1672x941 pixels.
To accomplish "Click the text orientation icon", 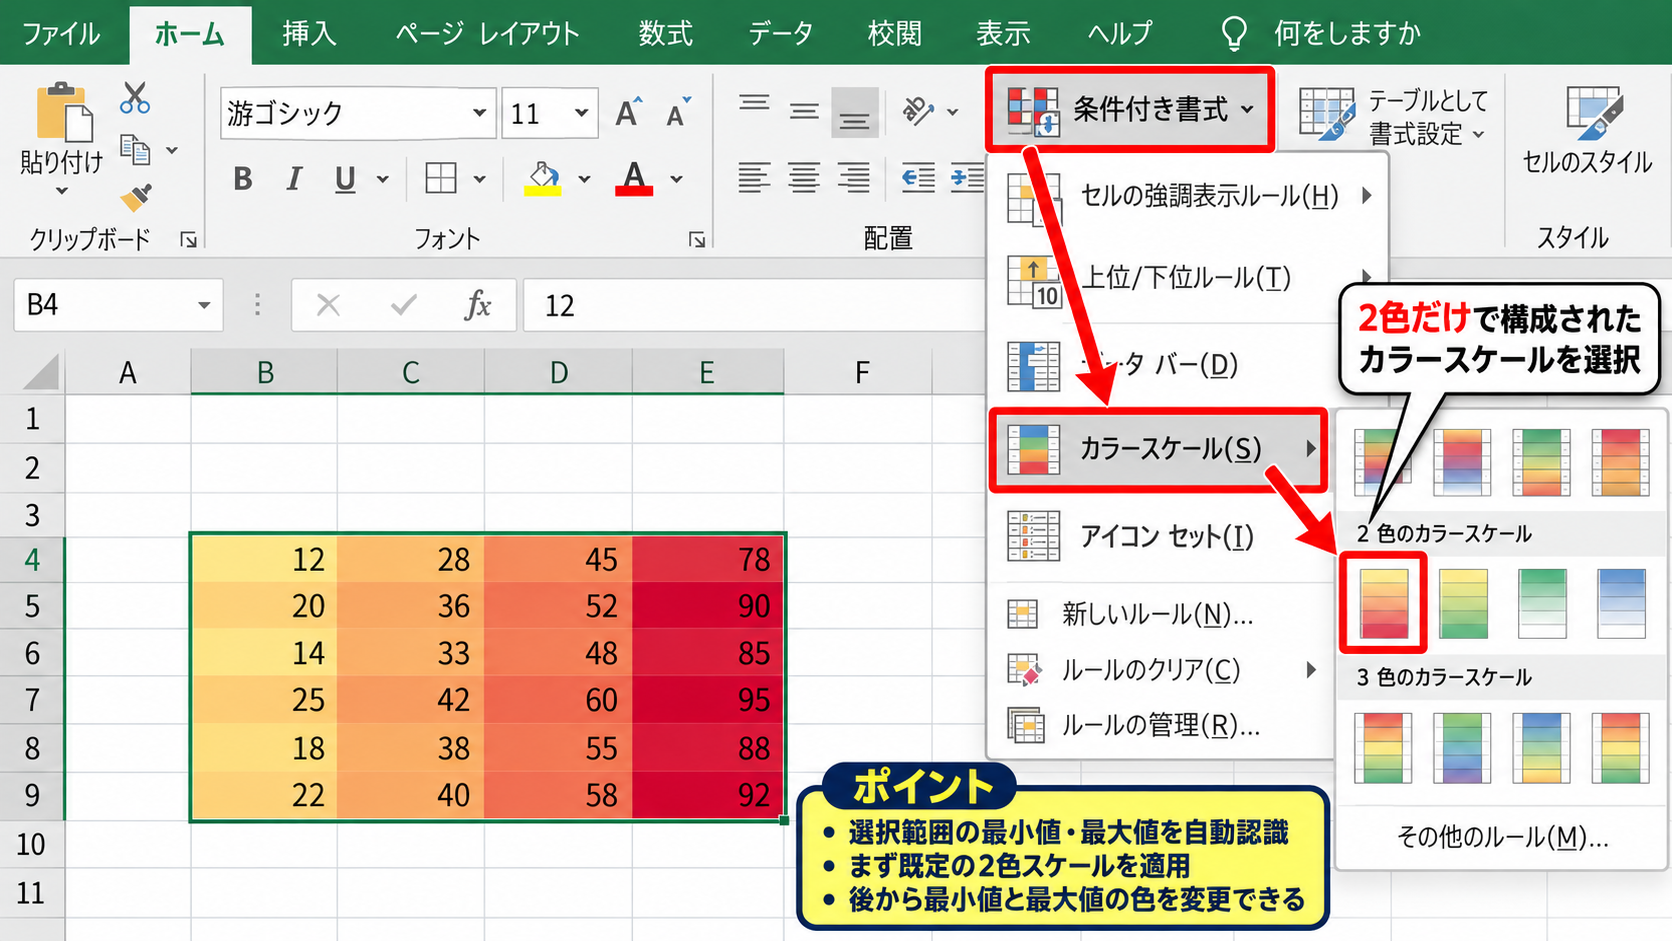I will [918, 111].
